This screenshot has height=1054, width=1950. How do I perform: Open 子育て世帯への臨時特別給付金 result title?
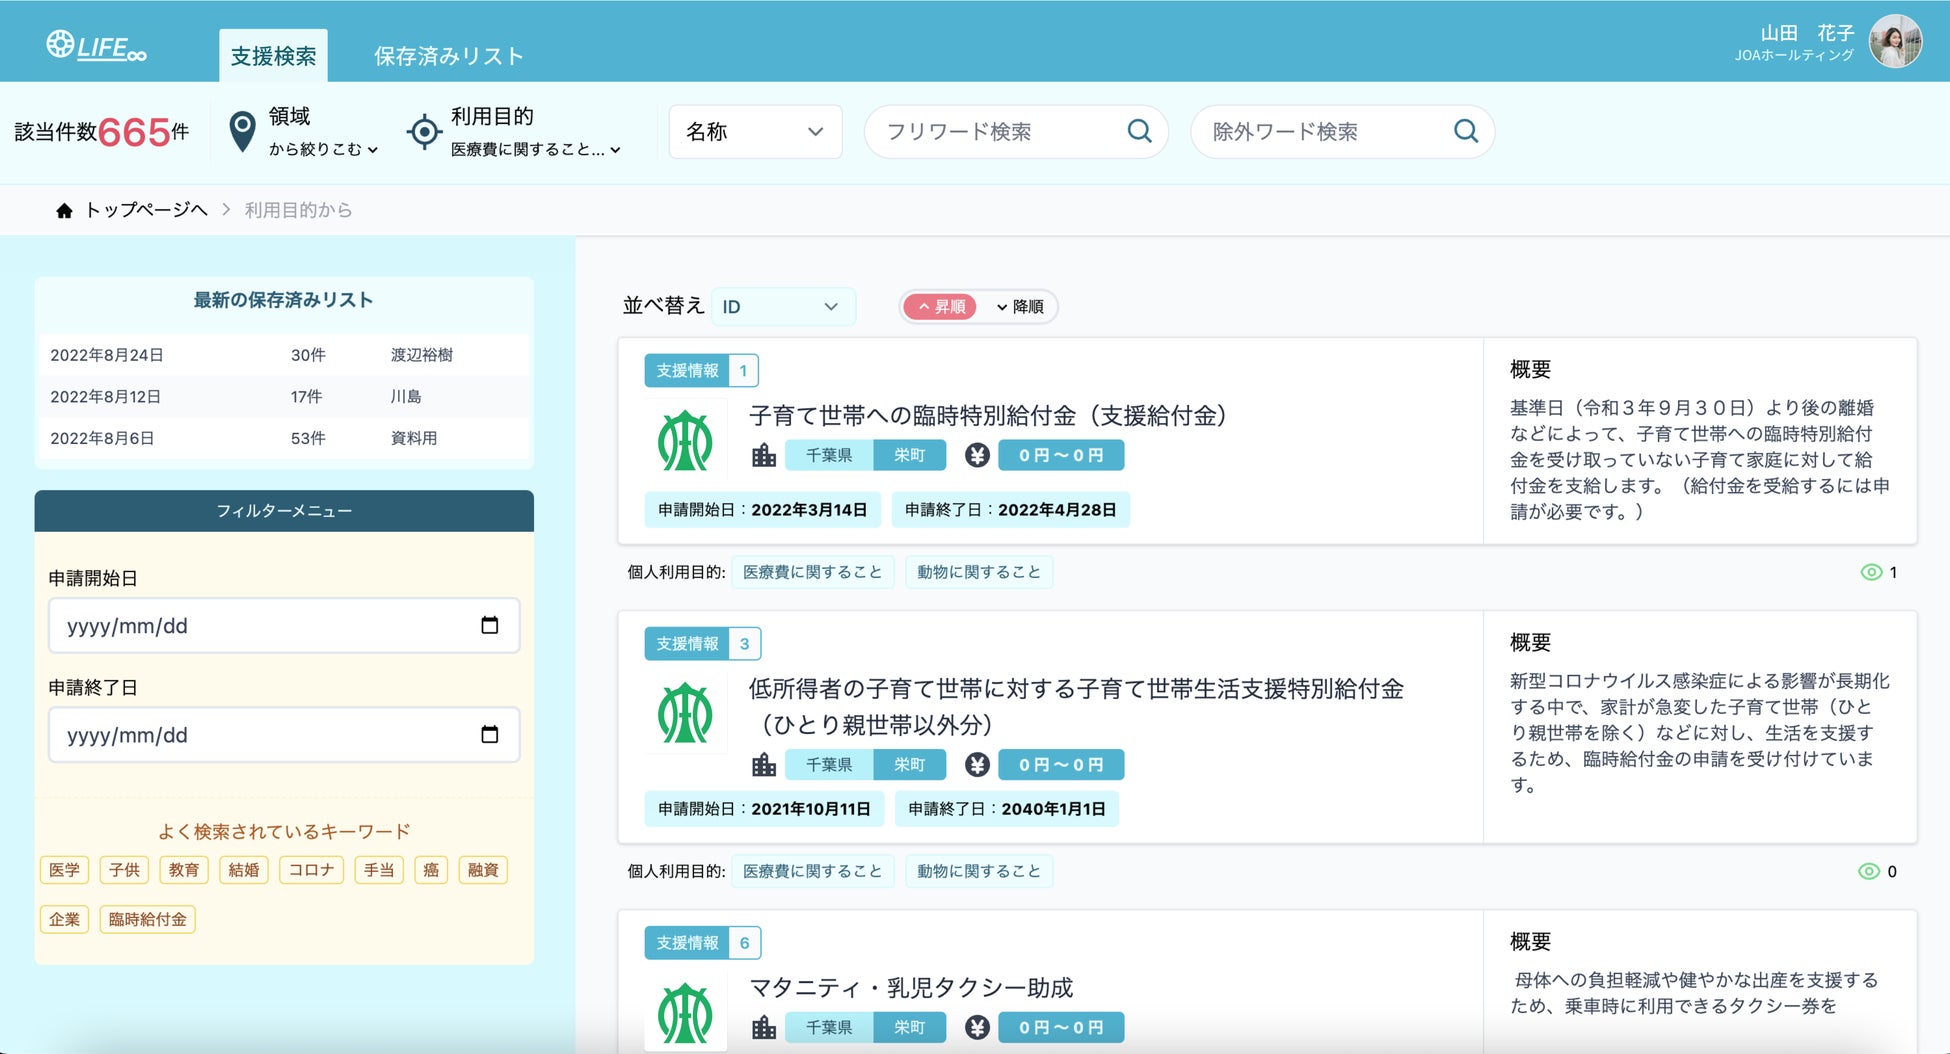(988, 415)
